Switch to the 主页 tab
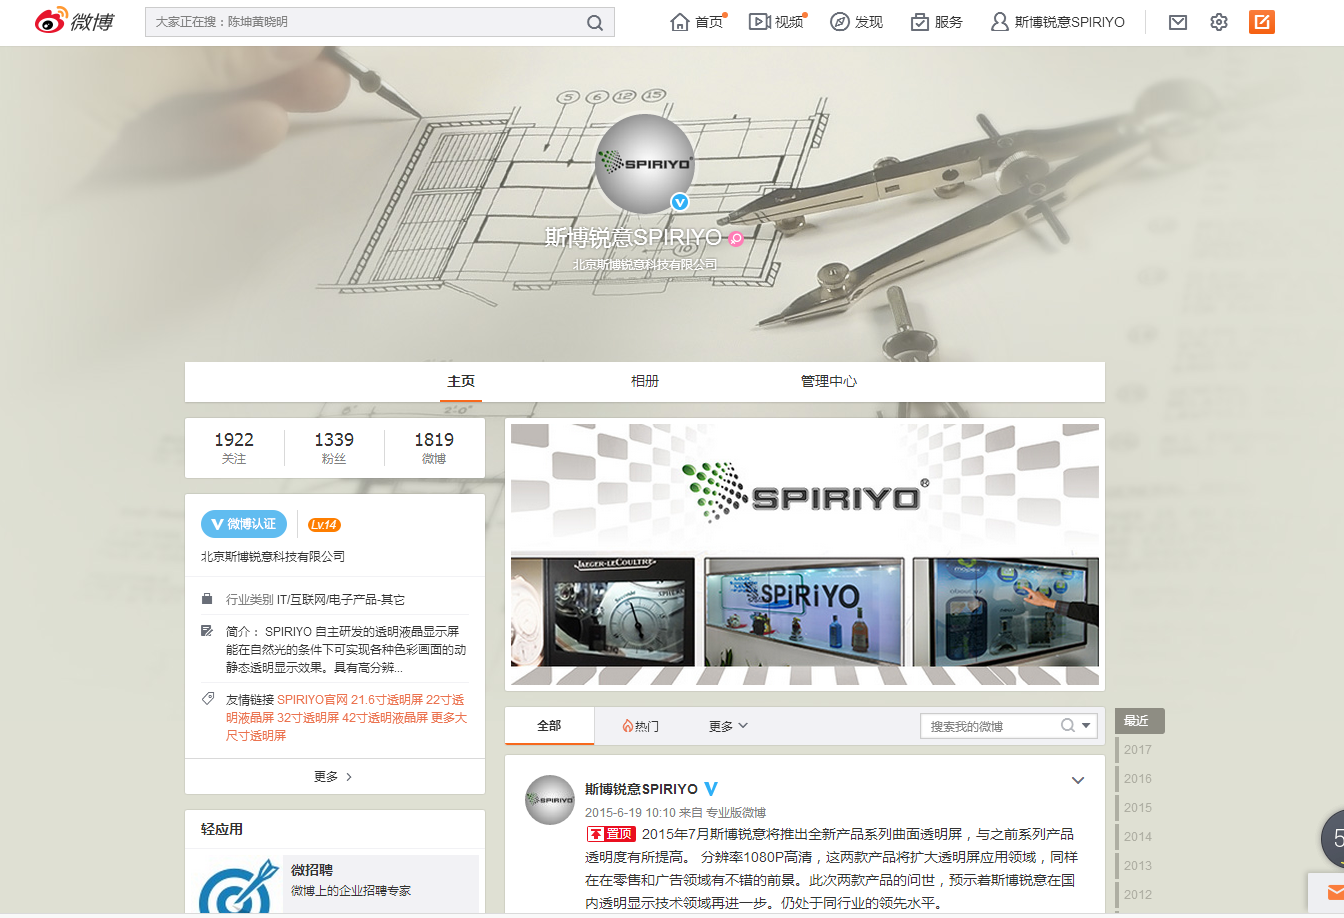The width and height of the screenshot is (1344, 918). [461, 381]
